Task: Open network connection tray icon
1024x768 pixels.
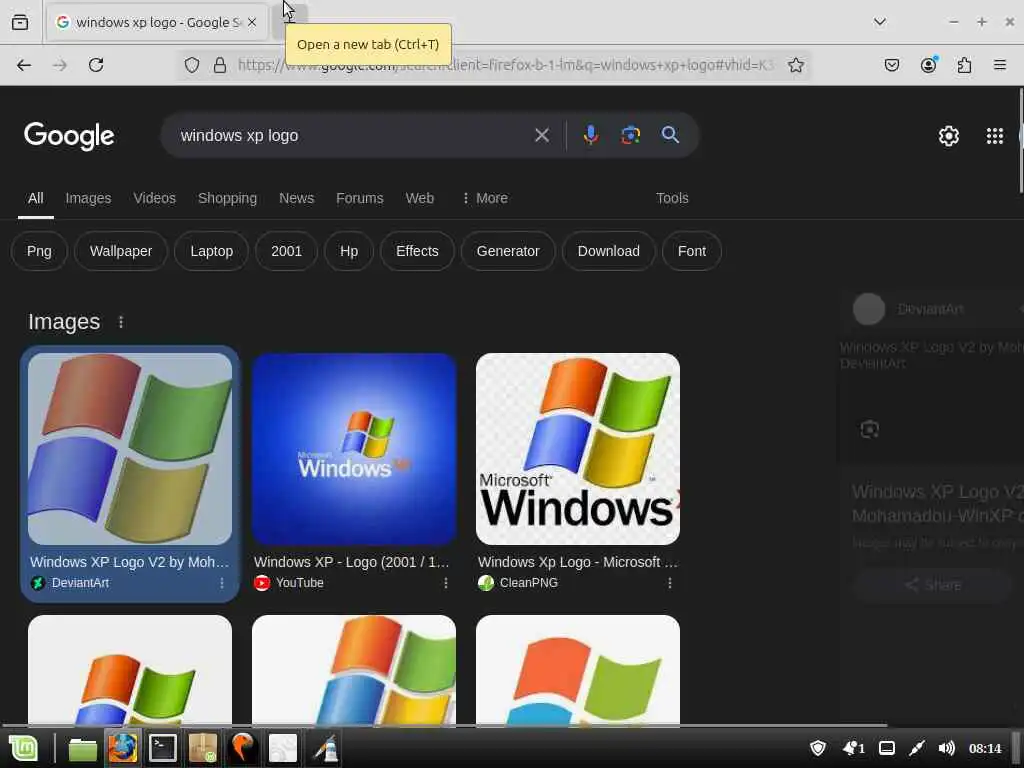Action: [917, 748]
